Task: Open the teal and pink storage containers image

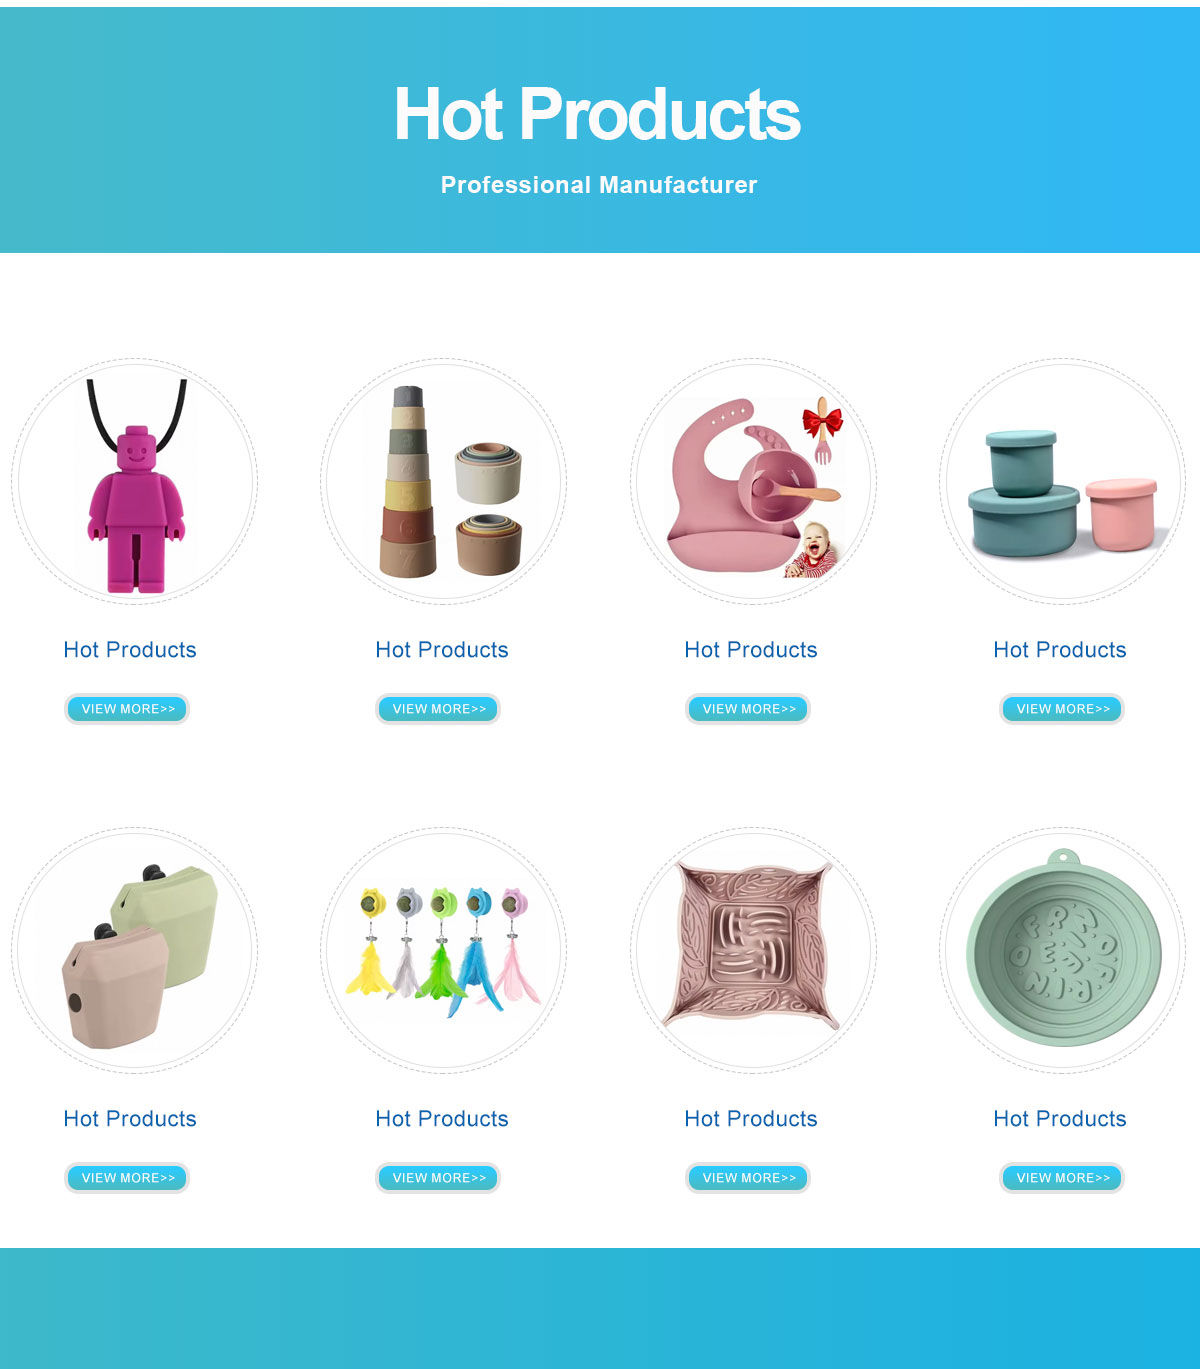Action: point(1062,481)
